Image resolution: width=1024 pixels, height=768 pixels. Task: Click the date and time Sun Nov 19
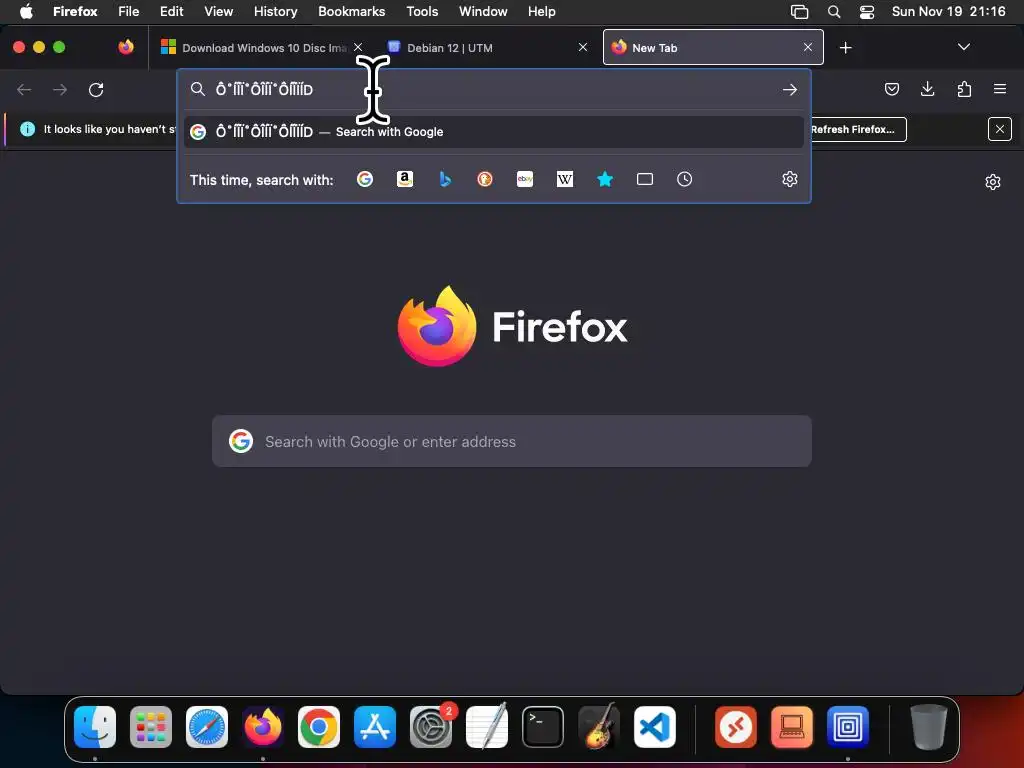coord(948,11)
